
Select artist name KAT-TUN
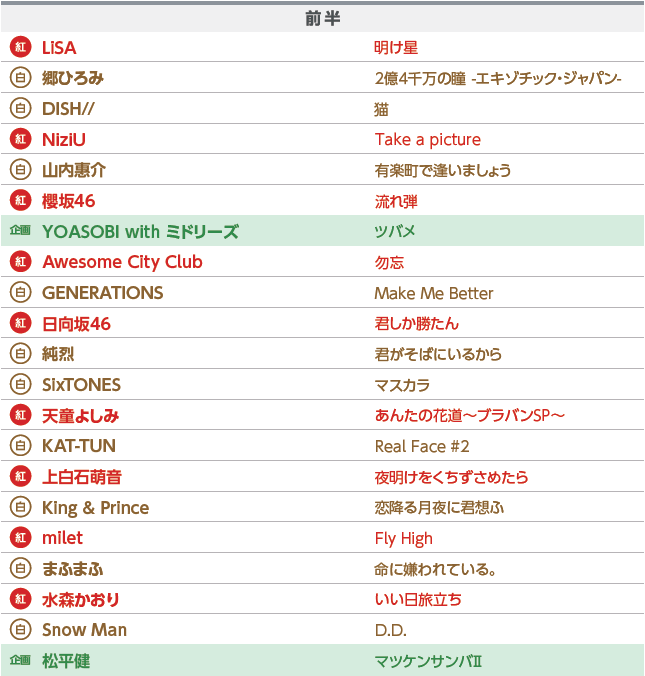click(x=79, y=446)
